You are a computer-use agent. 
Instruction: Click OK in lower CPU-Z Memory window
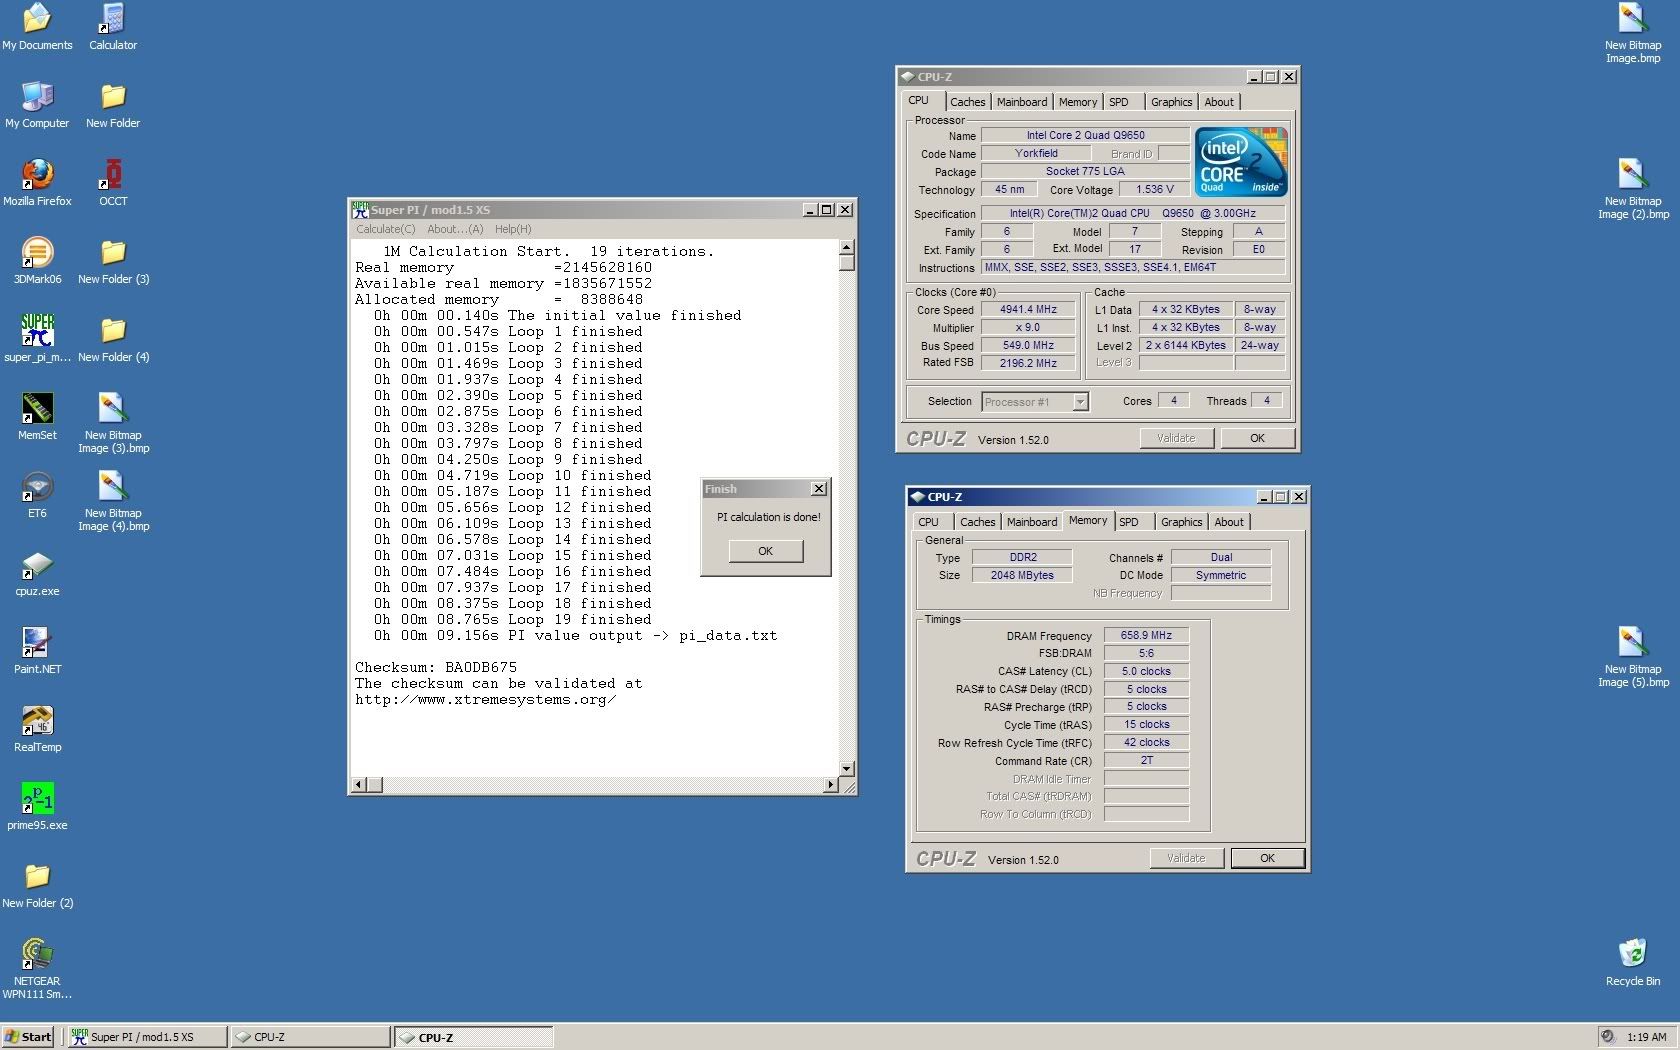[1267, 858]
